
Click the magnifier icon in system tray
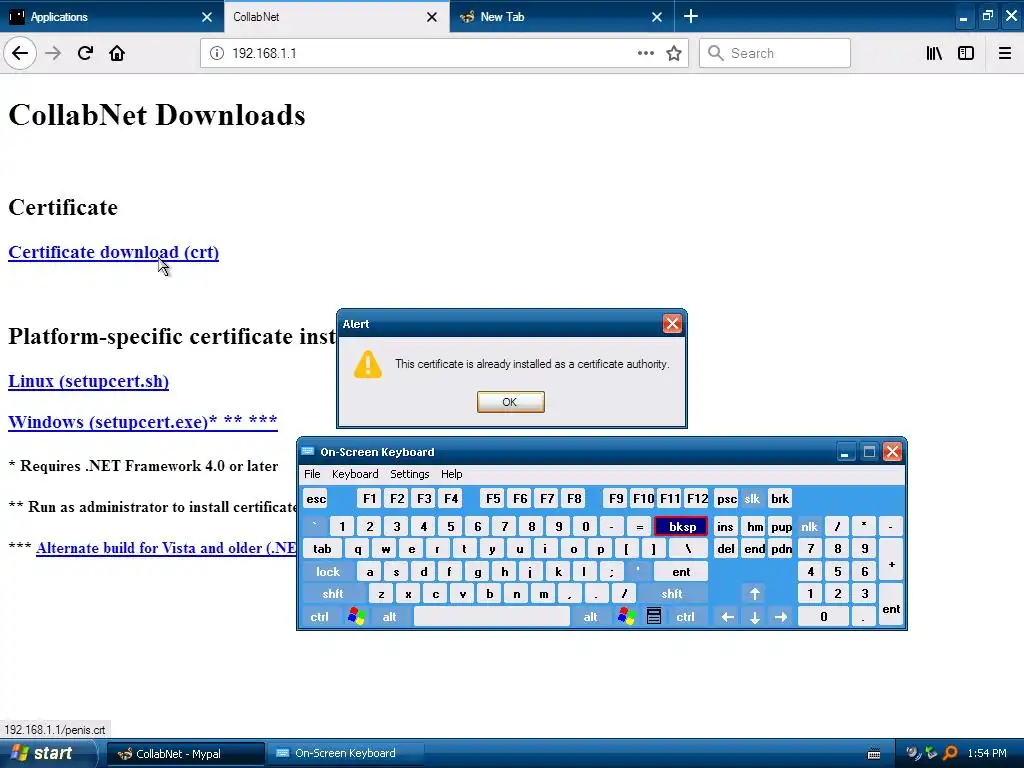(x=951, y=753)
